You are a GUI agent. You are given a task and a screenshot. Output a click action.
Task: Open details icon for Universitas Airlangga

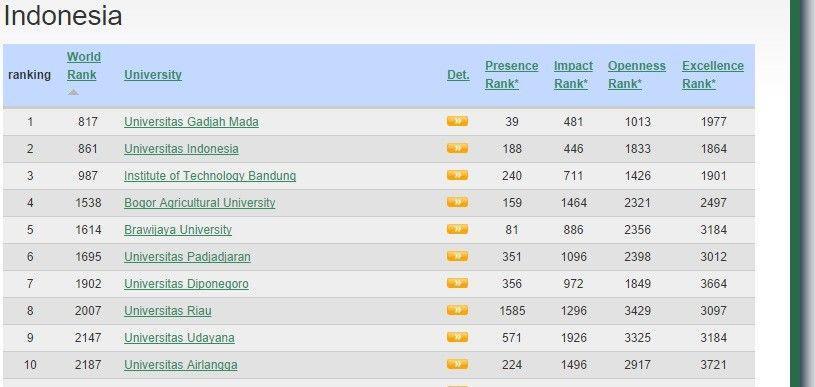click(457, 364)
